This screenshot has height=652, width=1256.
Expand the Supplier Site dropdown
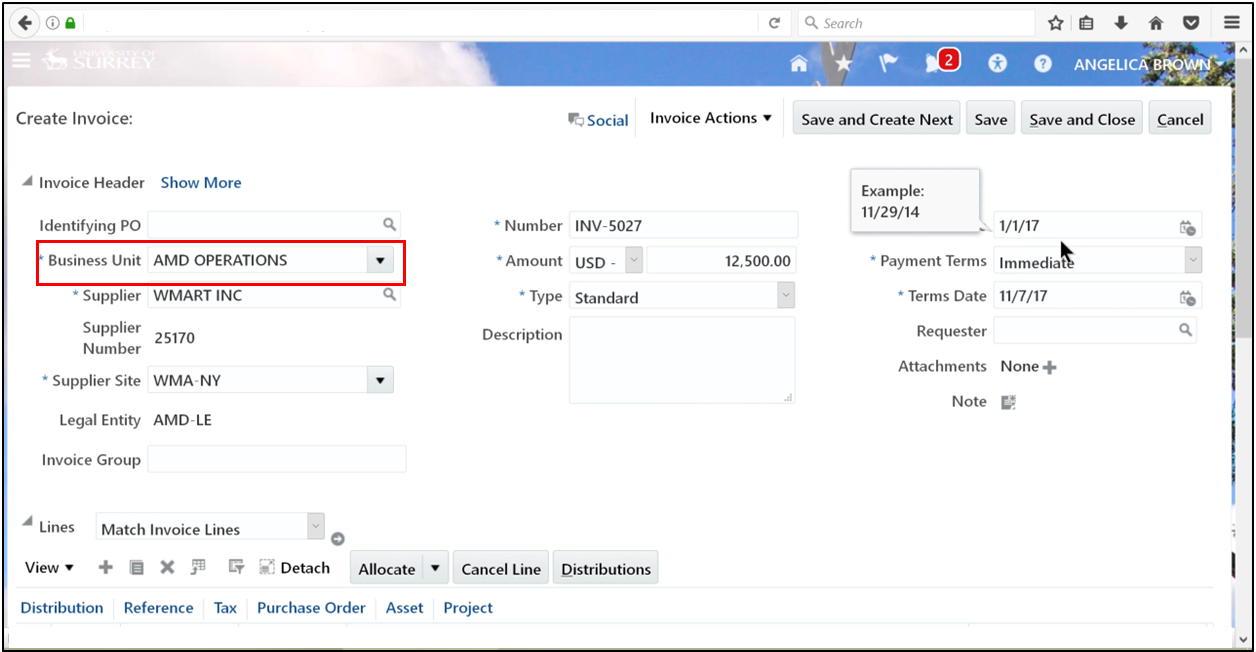pos(380,379)
